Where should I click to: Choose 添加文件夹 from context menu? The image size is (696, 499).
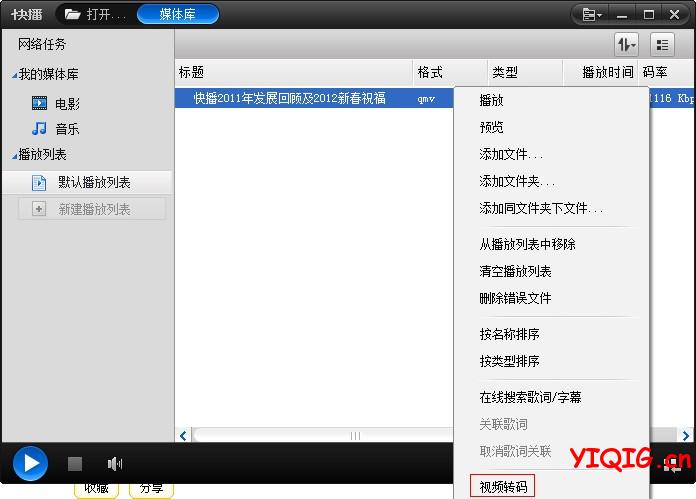[516, 181]
